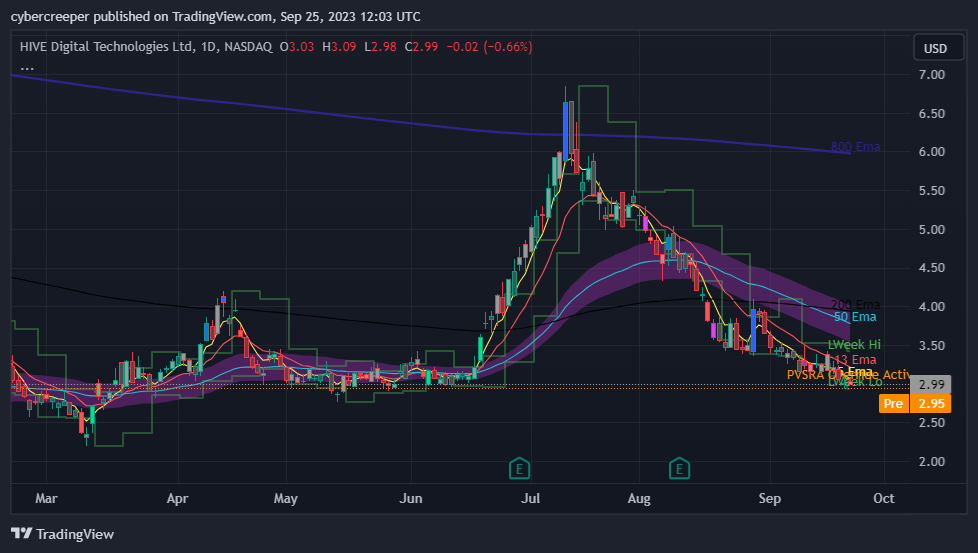
Task: Click the current price 2.99 tag
Action: pyautogui.click(x=932, y=385)
